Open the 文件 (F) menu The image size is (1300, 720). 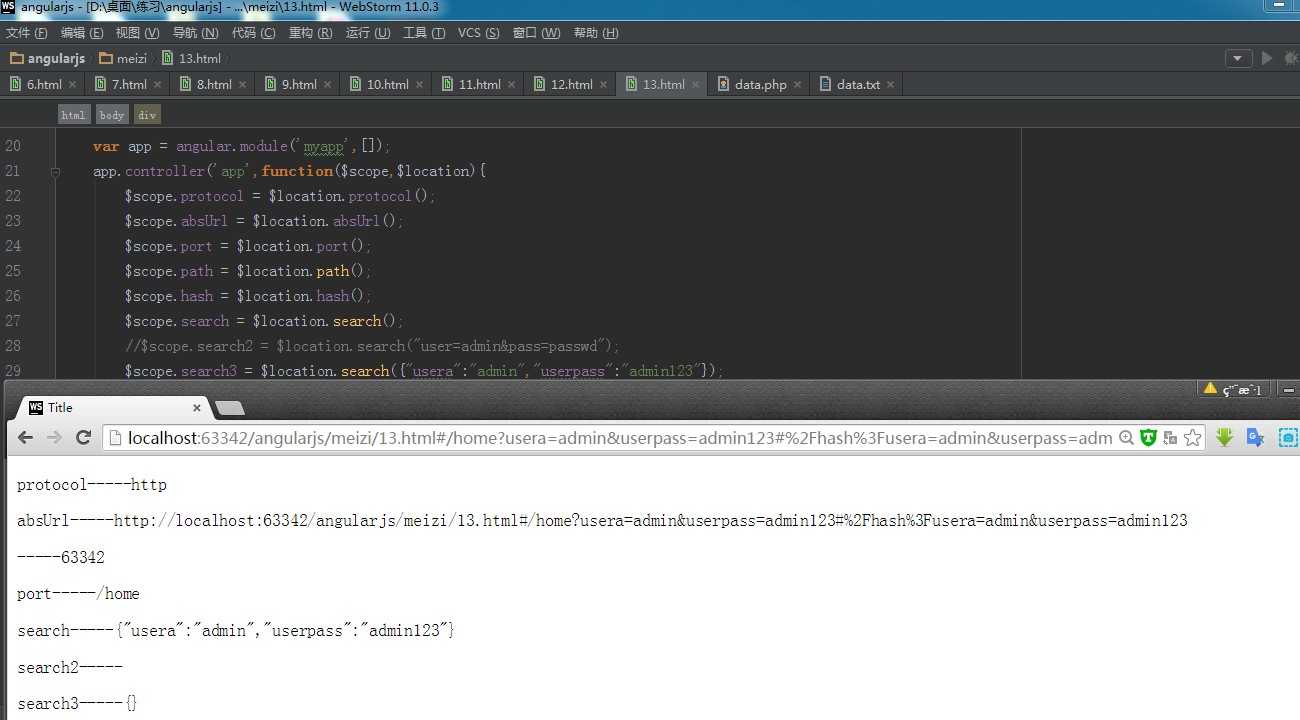(27, 33)
